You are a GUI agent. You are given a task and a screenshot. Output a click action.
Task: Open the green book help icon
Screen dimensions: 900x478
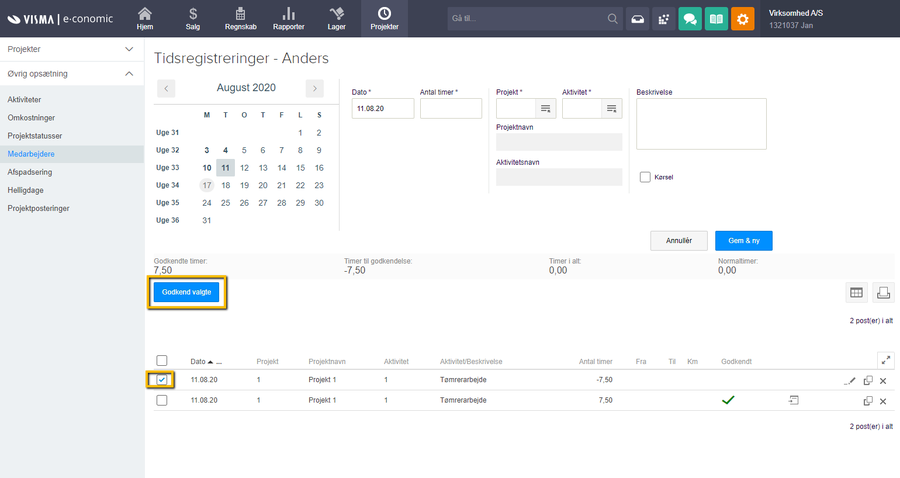pos(716,19)
